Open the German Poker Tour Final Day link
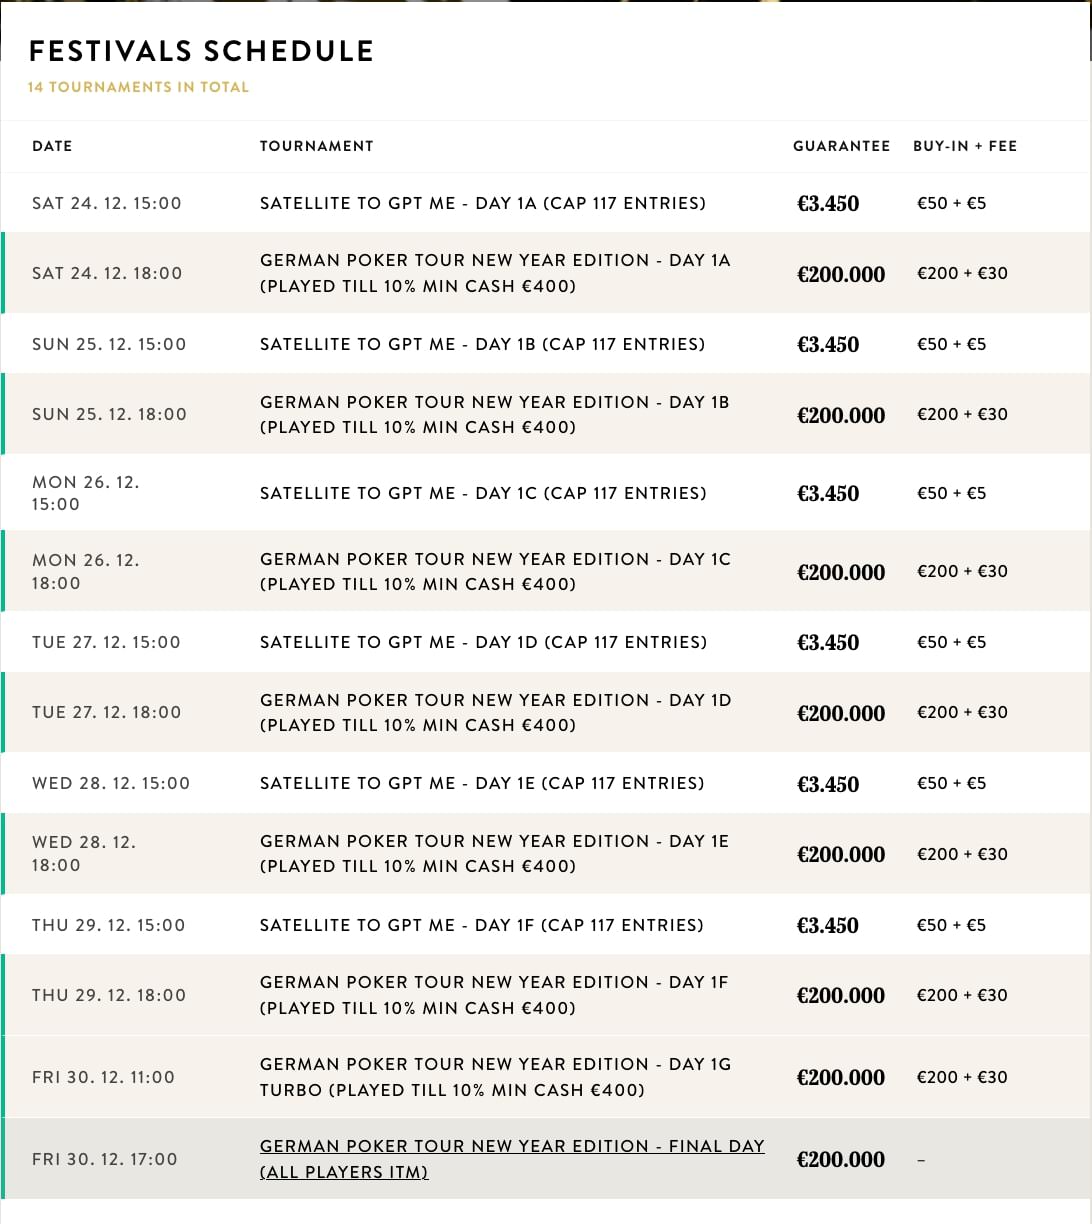 click(511, 1158)
